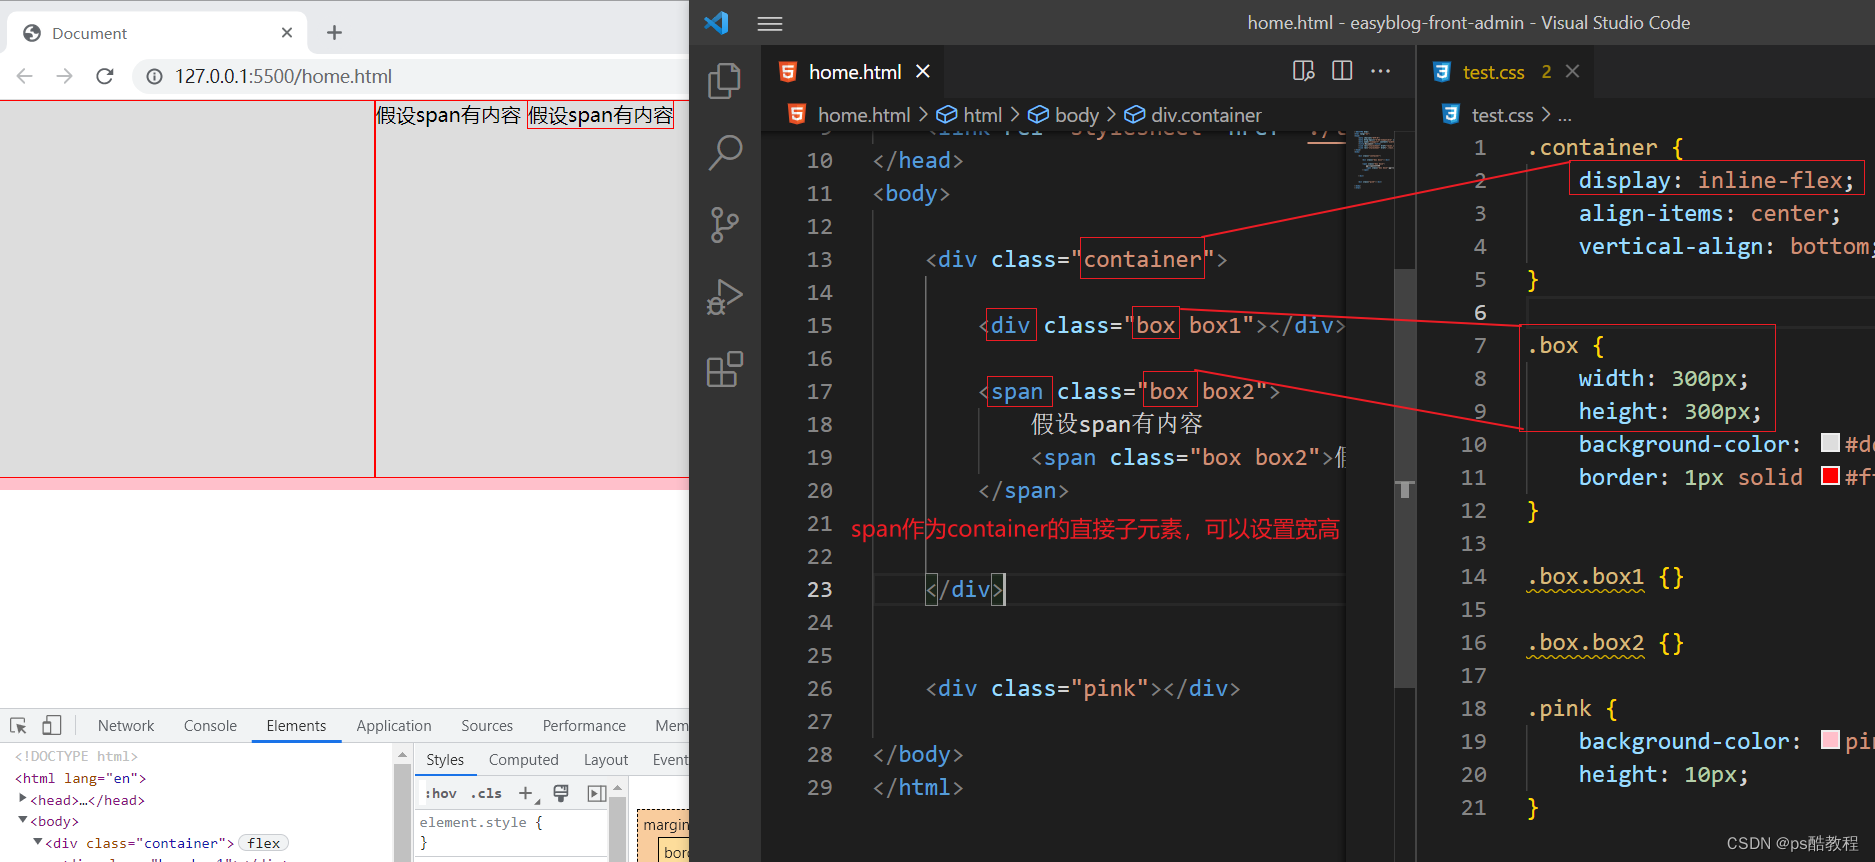Open the Explorer view in VS Code

pos(725,80)
